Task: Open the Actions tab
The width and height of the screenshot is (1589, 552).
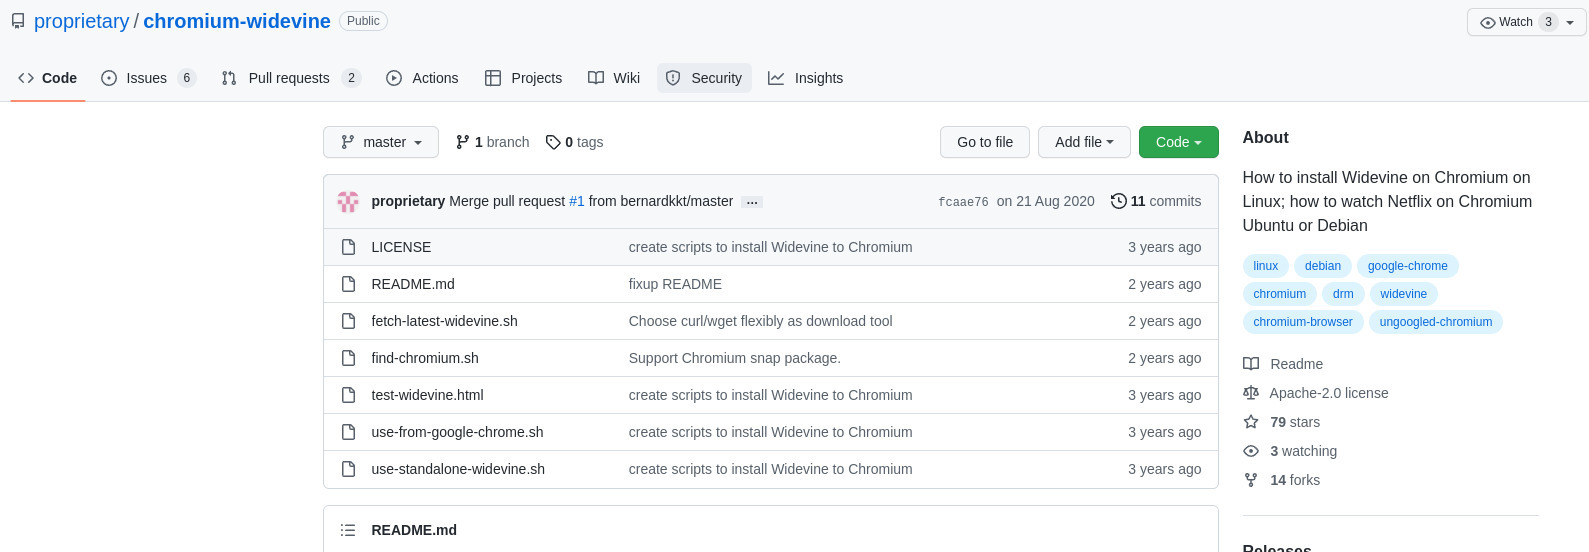Action: (x=422, y=78)
